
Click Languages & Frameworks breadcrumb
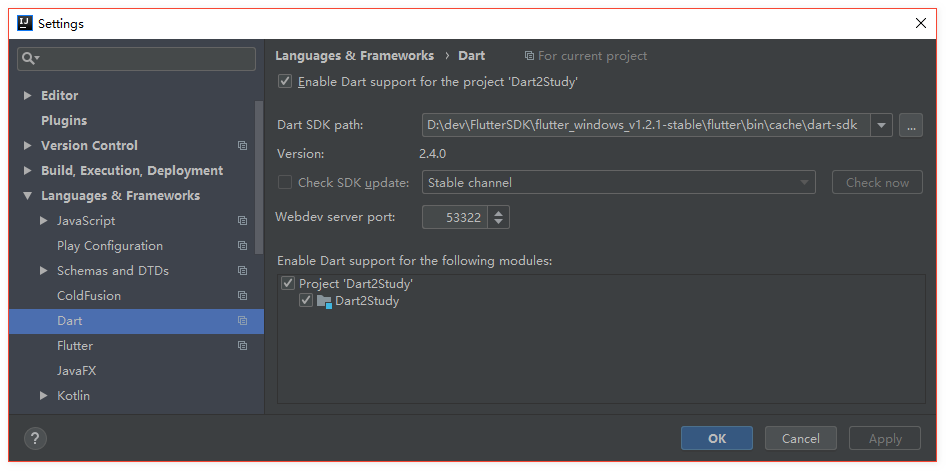(x=355, y=55)
